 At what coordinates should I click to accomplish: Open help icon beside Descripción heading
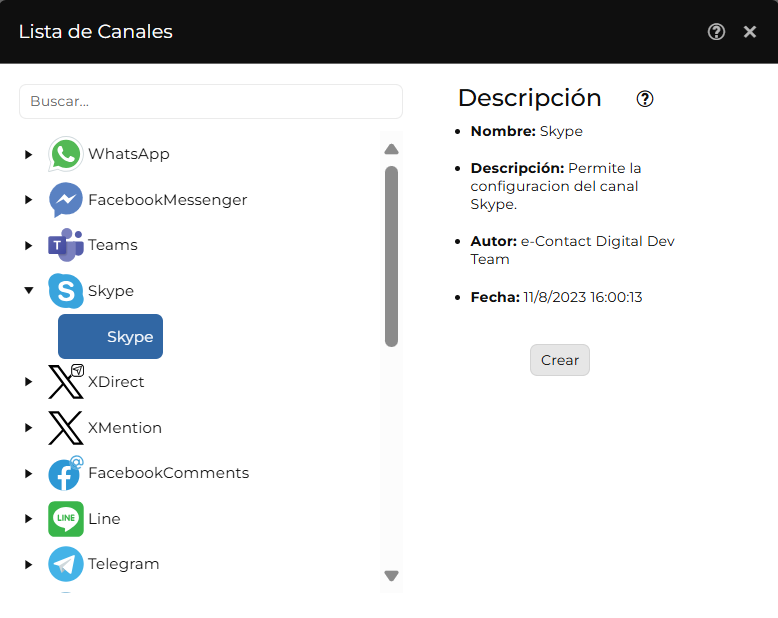(x=645, y=99)
